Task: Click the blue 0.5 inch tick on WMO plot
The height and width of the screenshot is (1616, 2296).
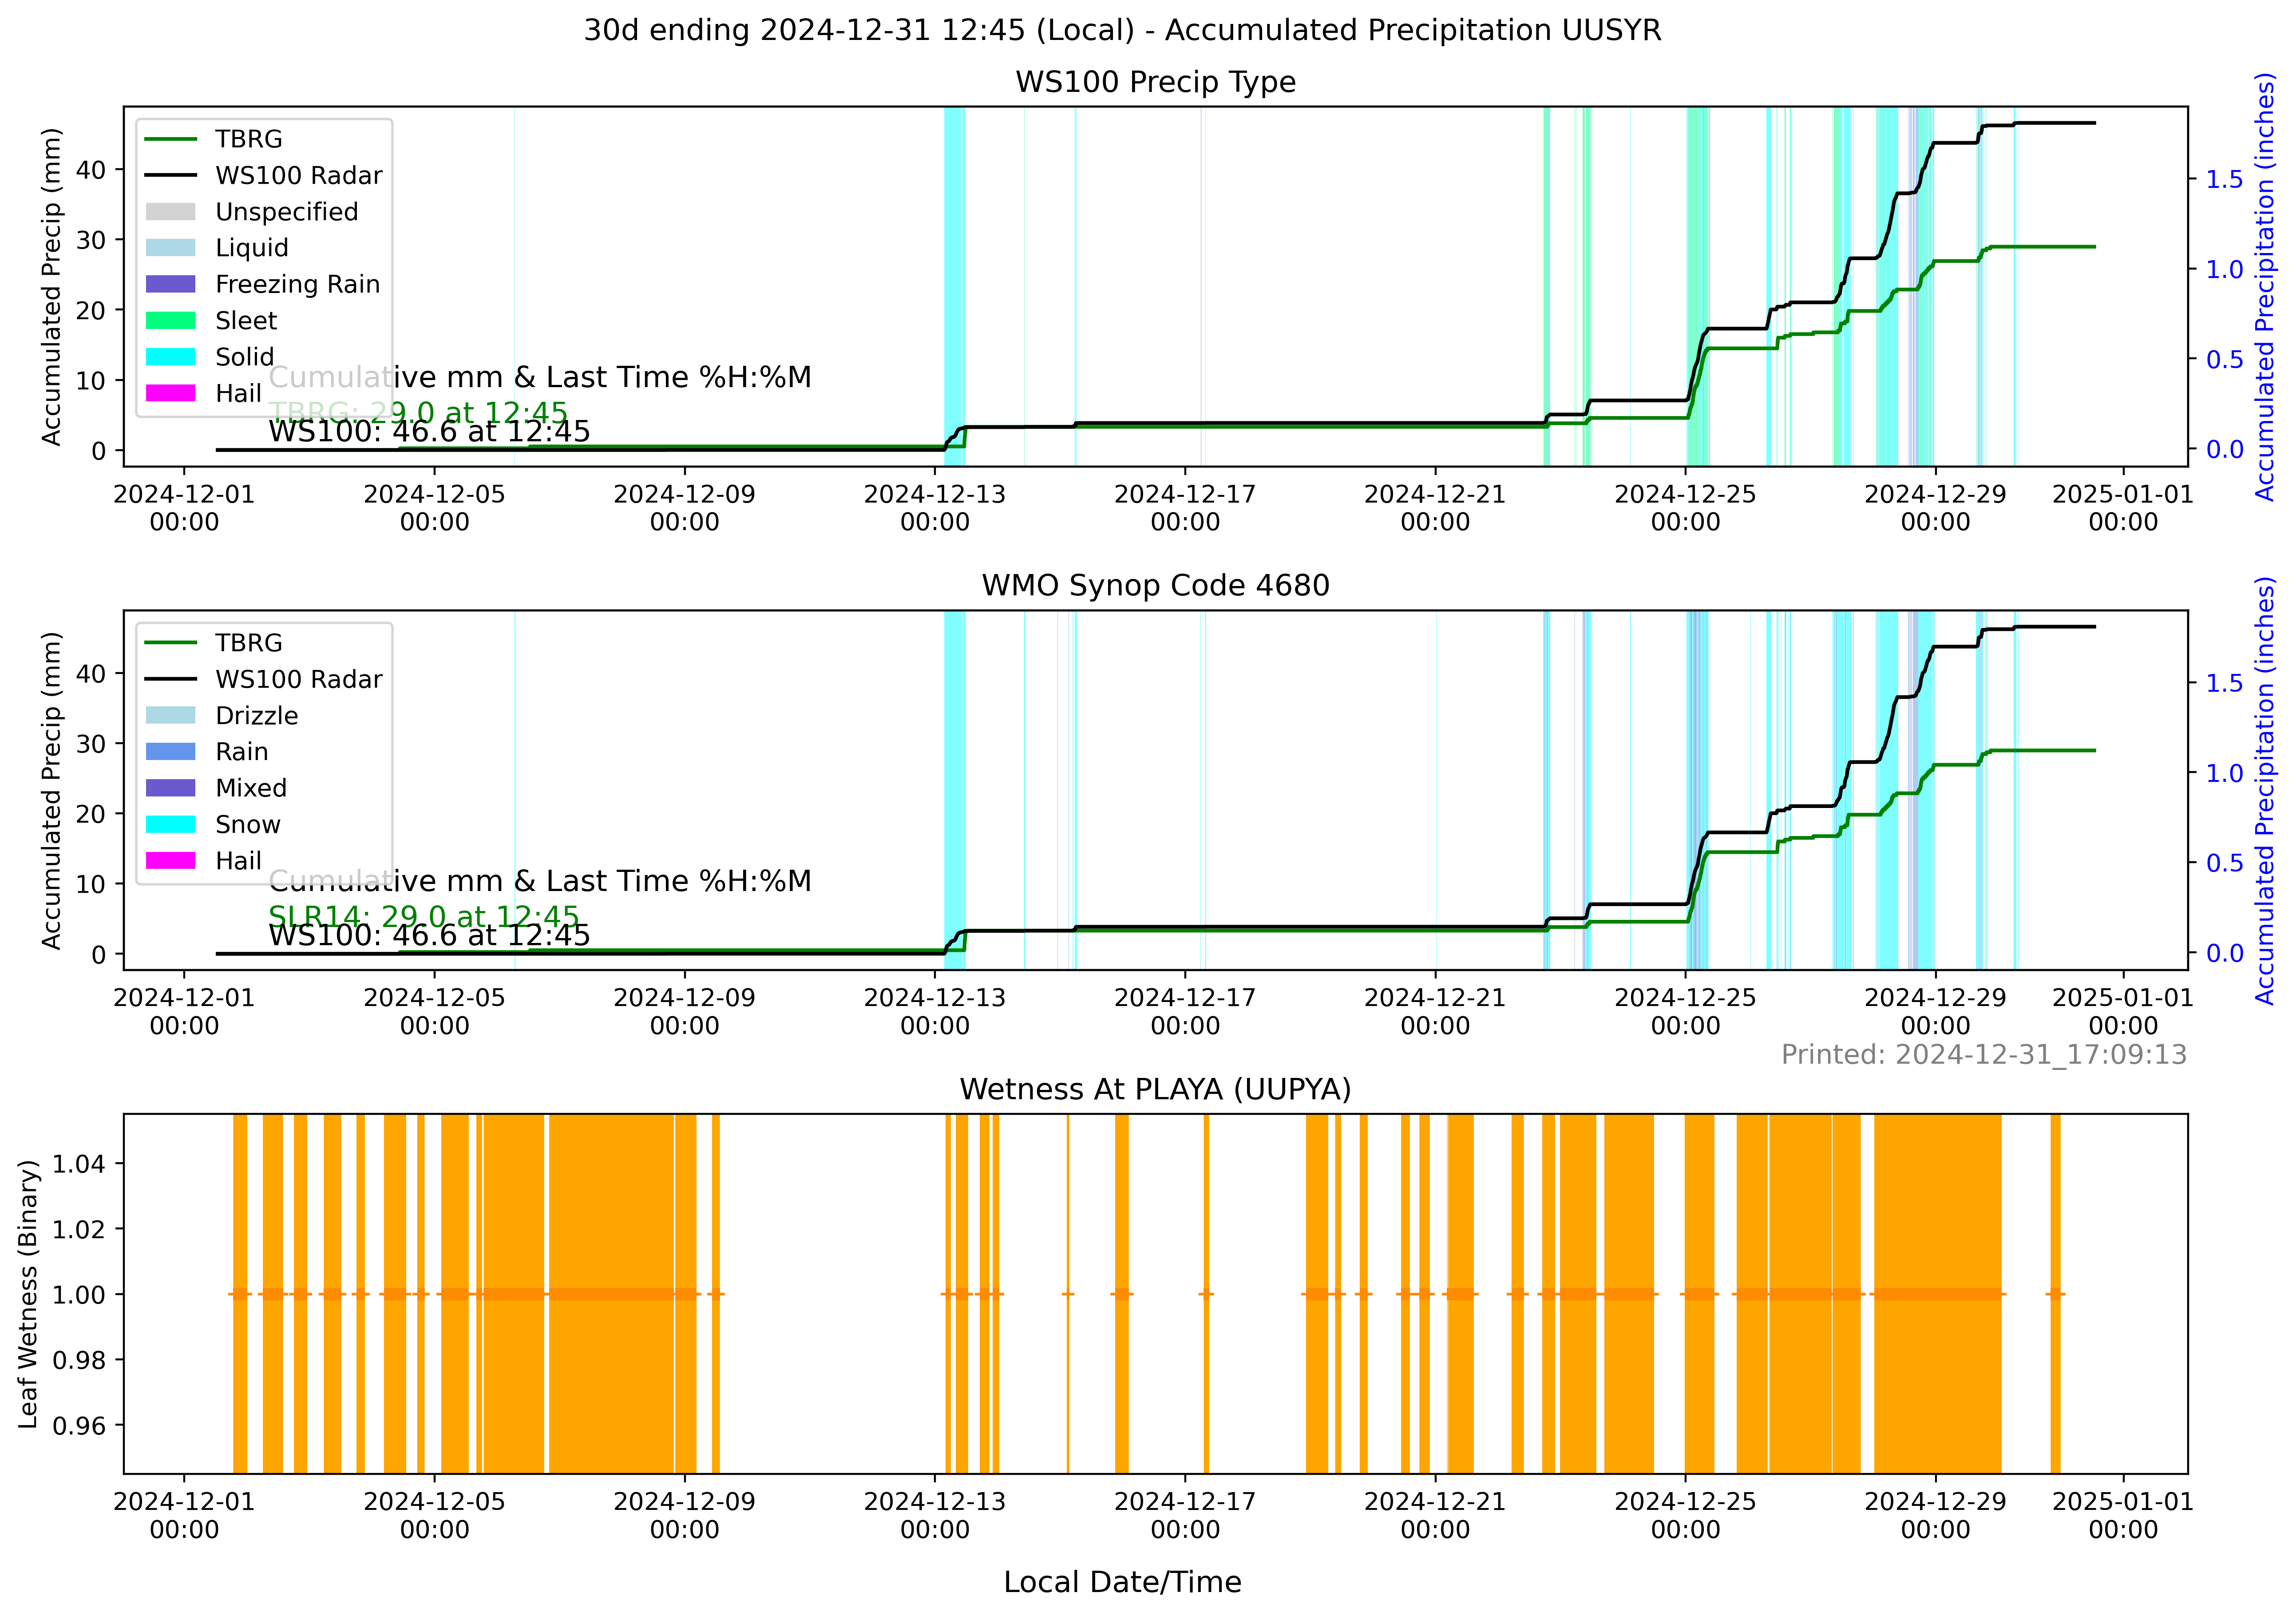Action: point(2225,863)
